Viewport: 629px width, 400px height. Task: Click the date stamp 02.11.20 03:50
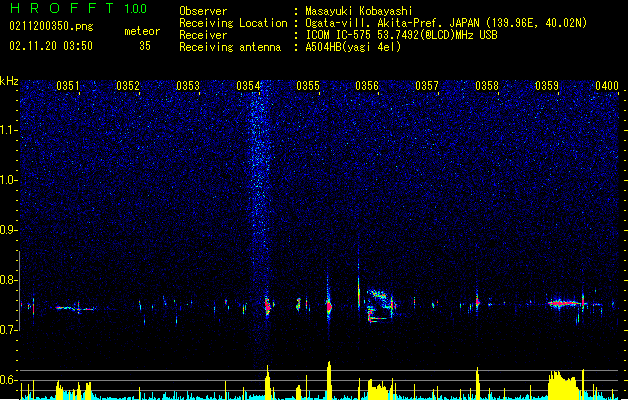click(x=51, y=46)
